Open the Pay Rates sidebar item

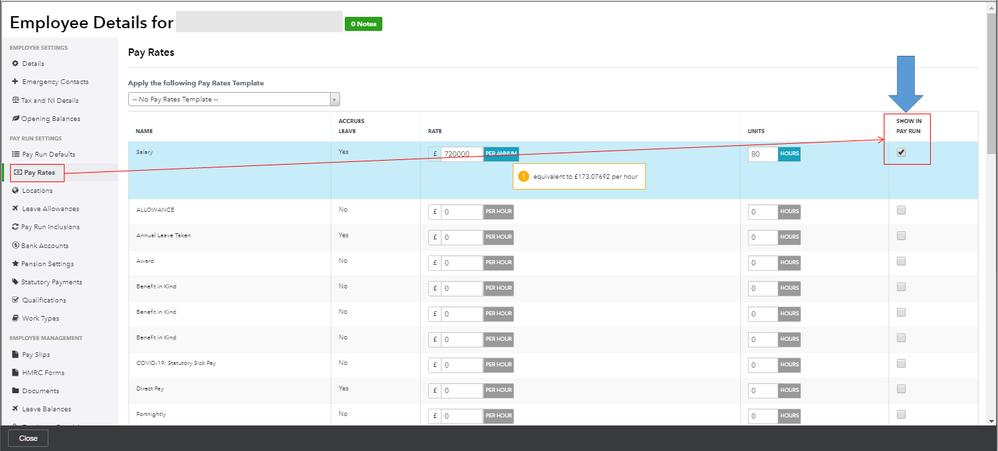pyautogui.click(x=37, y=172)
